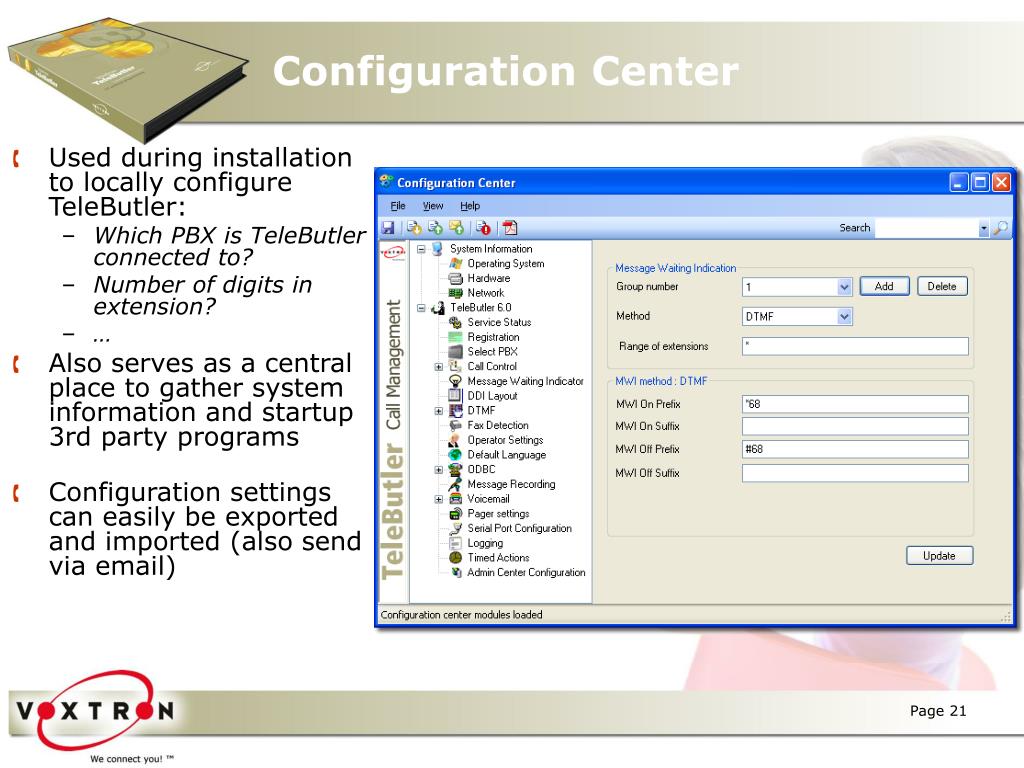Click the MWI On Prefix field
This screenshot has width=1024, height=768.
(855, 404)
